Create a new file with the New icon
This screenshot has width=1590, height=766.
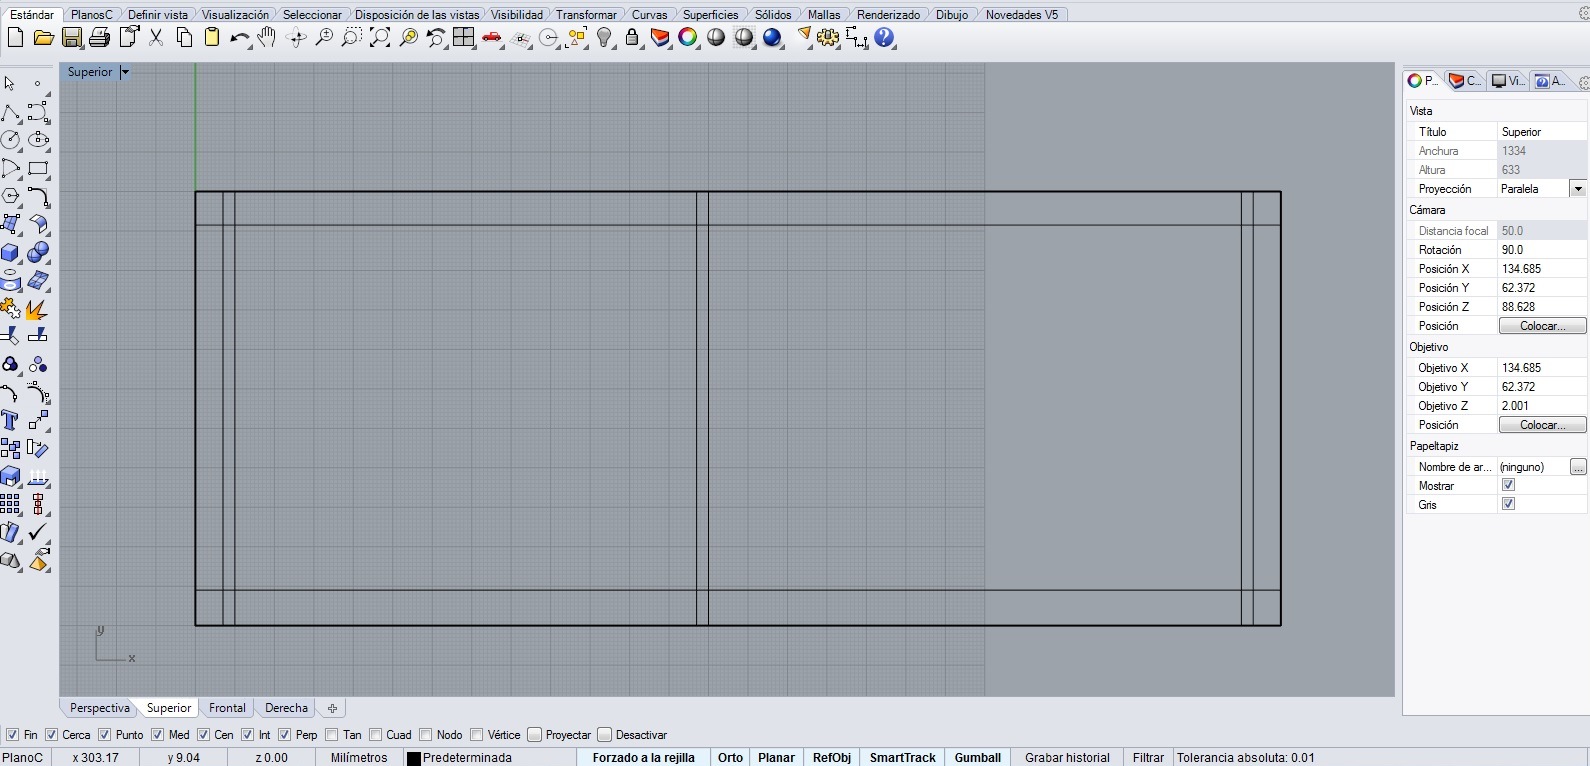pos(15,38)
